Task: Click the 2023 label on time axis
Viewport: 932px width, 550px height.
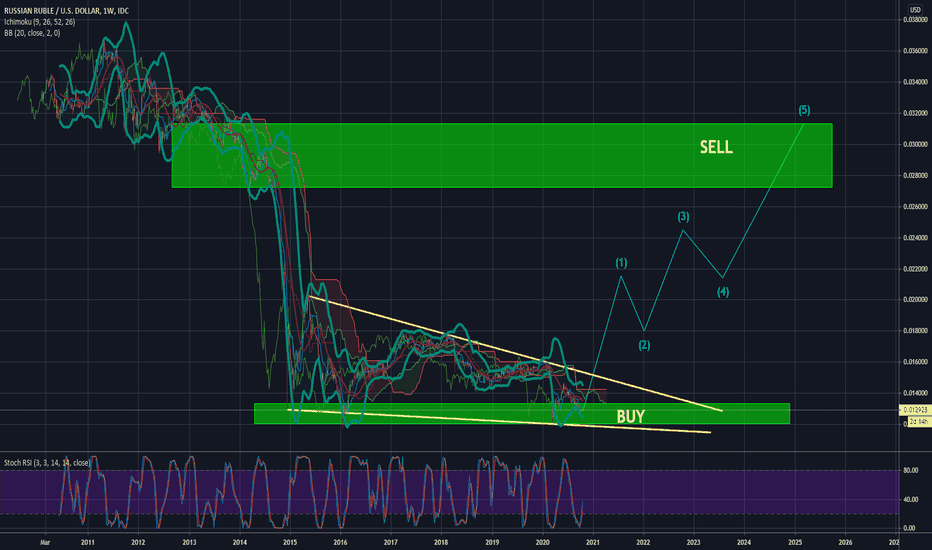Action: 693,542
